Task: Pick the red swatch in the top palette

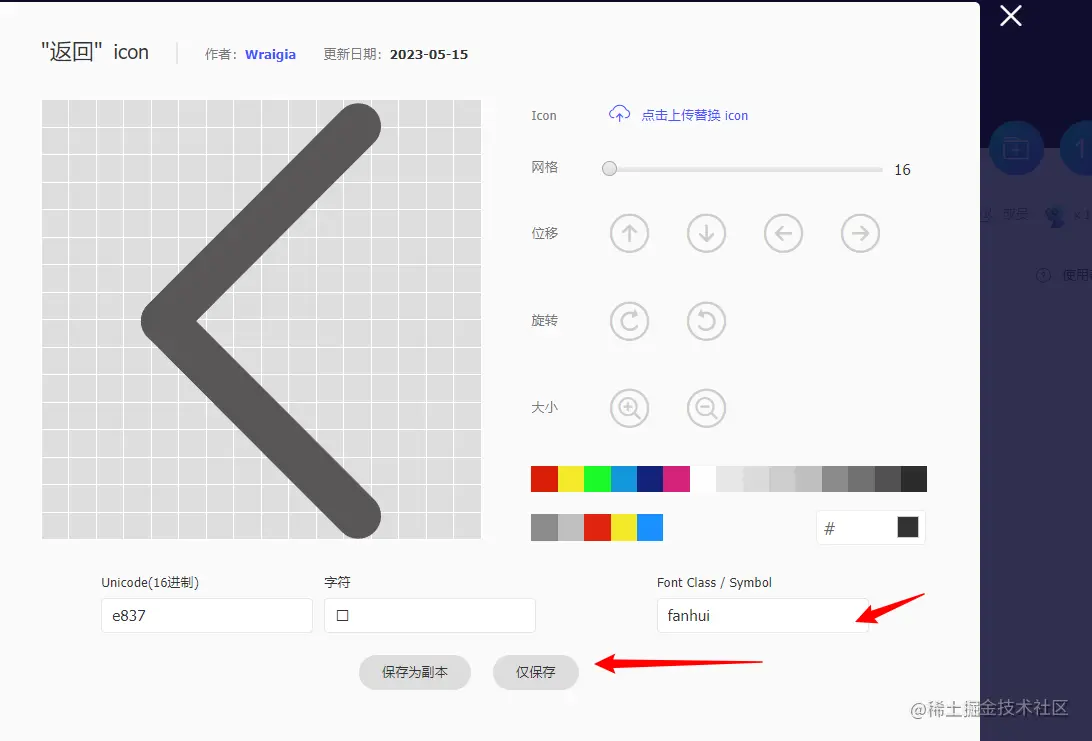Action: coord(544,479)
